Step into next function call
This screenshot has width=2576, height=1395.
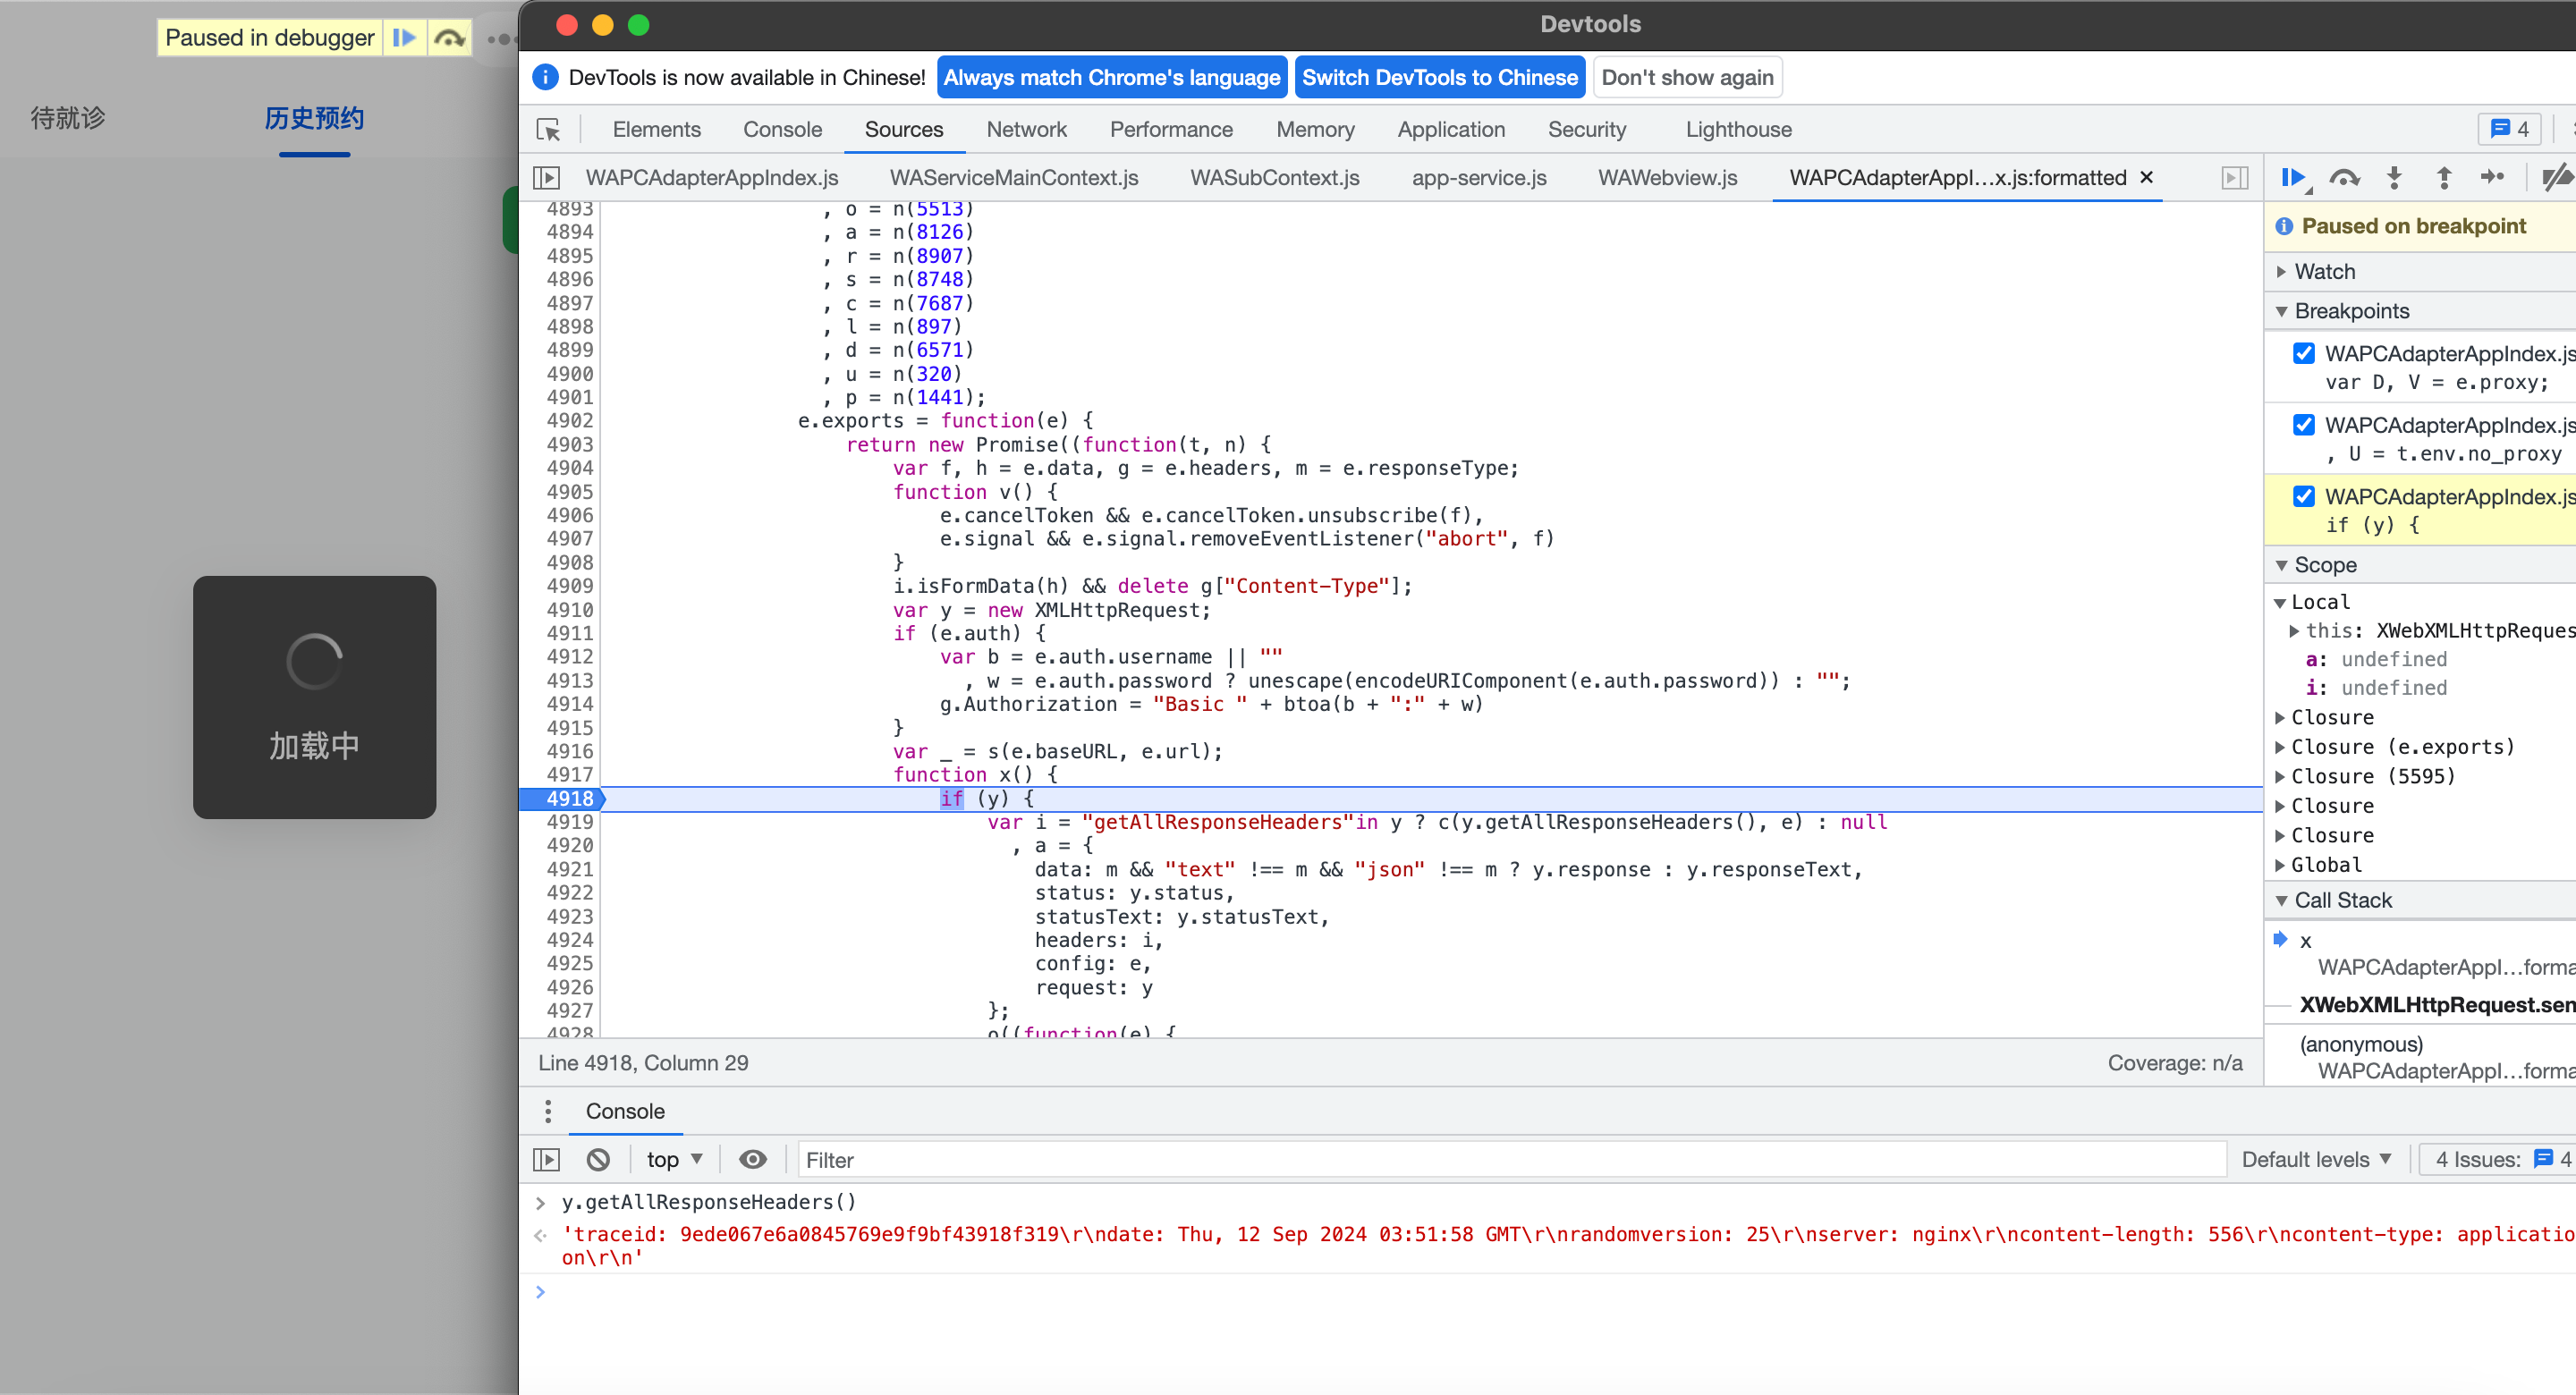click(x=2394, y=178)
